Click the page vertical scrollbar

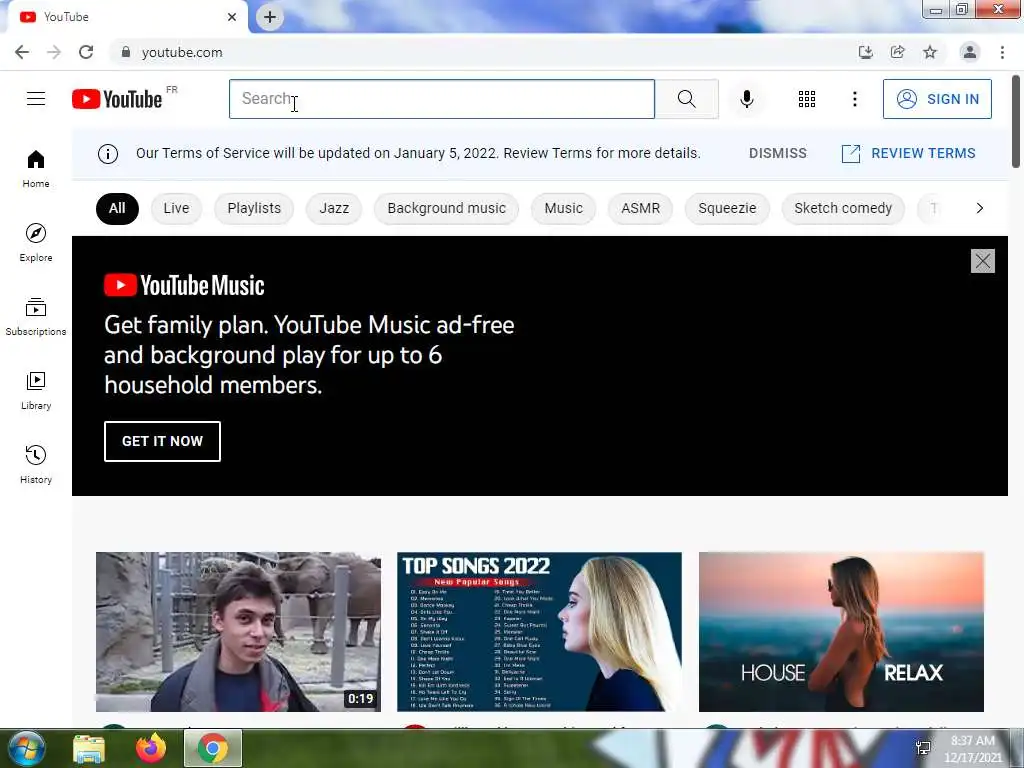[x=1016, y=121]
